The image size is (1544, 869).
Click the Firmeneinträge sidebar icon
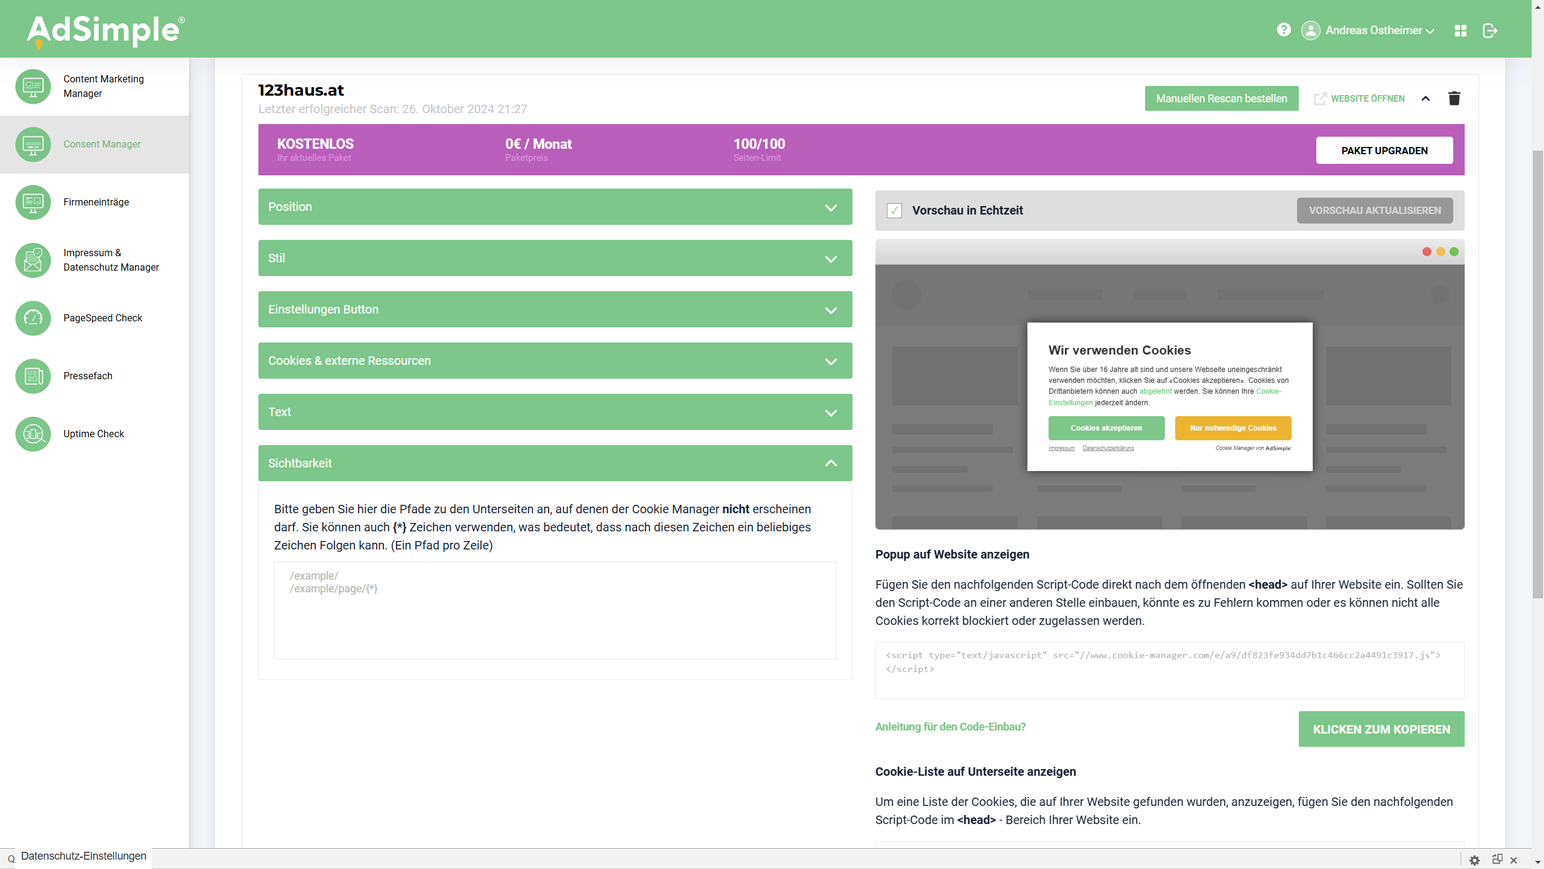pyautogui.click(x=33, y=202)
